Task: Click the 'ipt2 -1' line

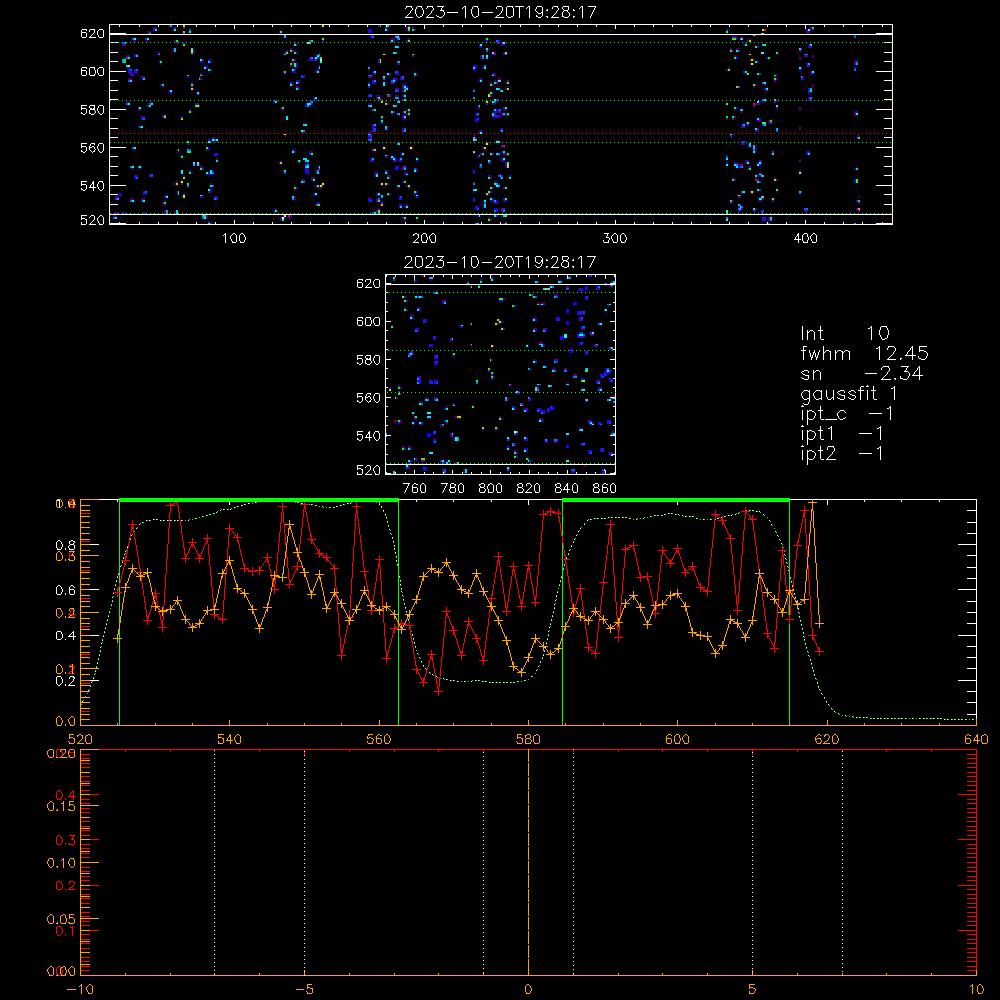Action: (842, 453)
